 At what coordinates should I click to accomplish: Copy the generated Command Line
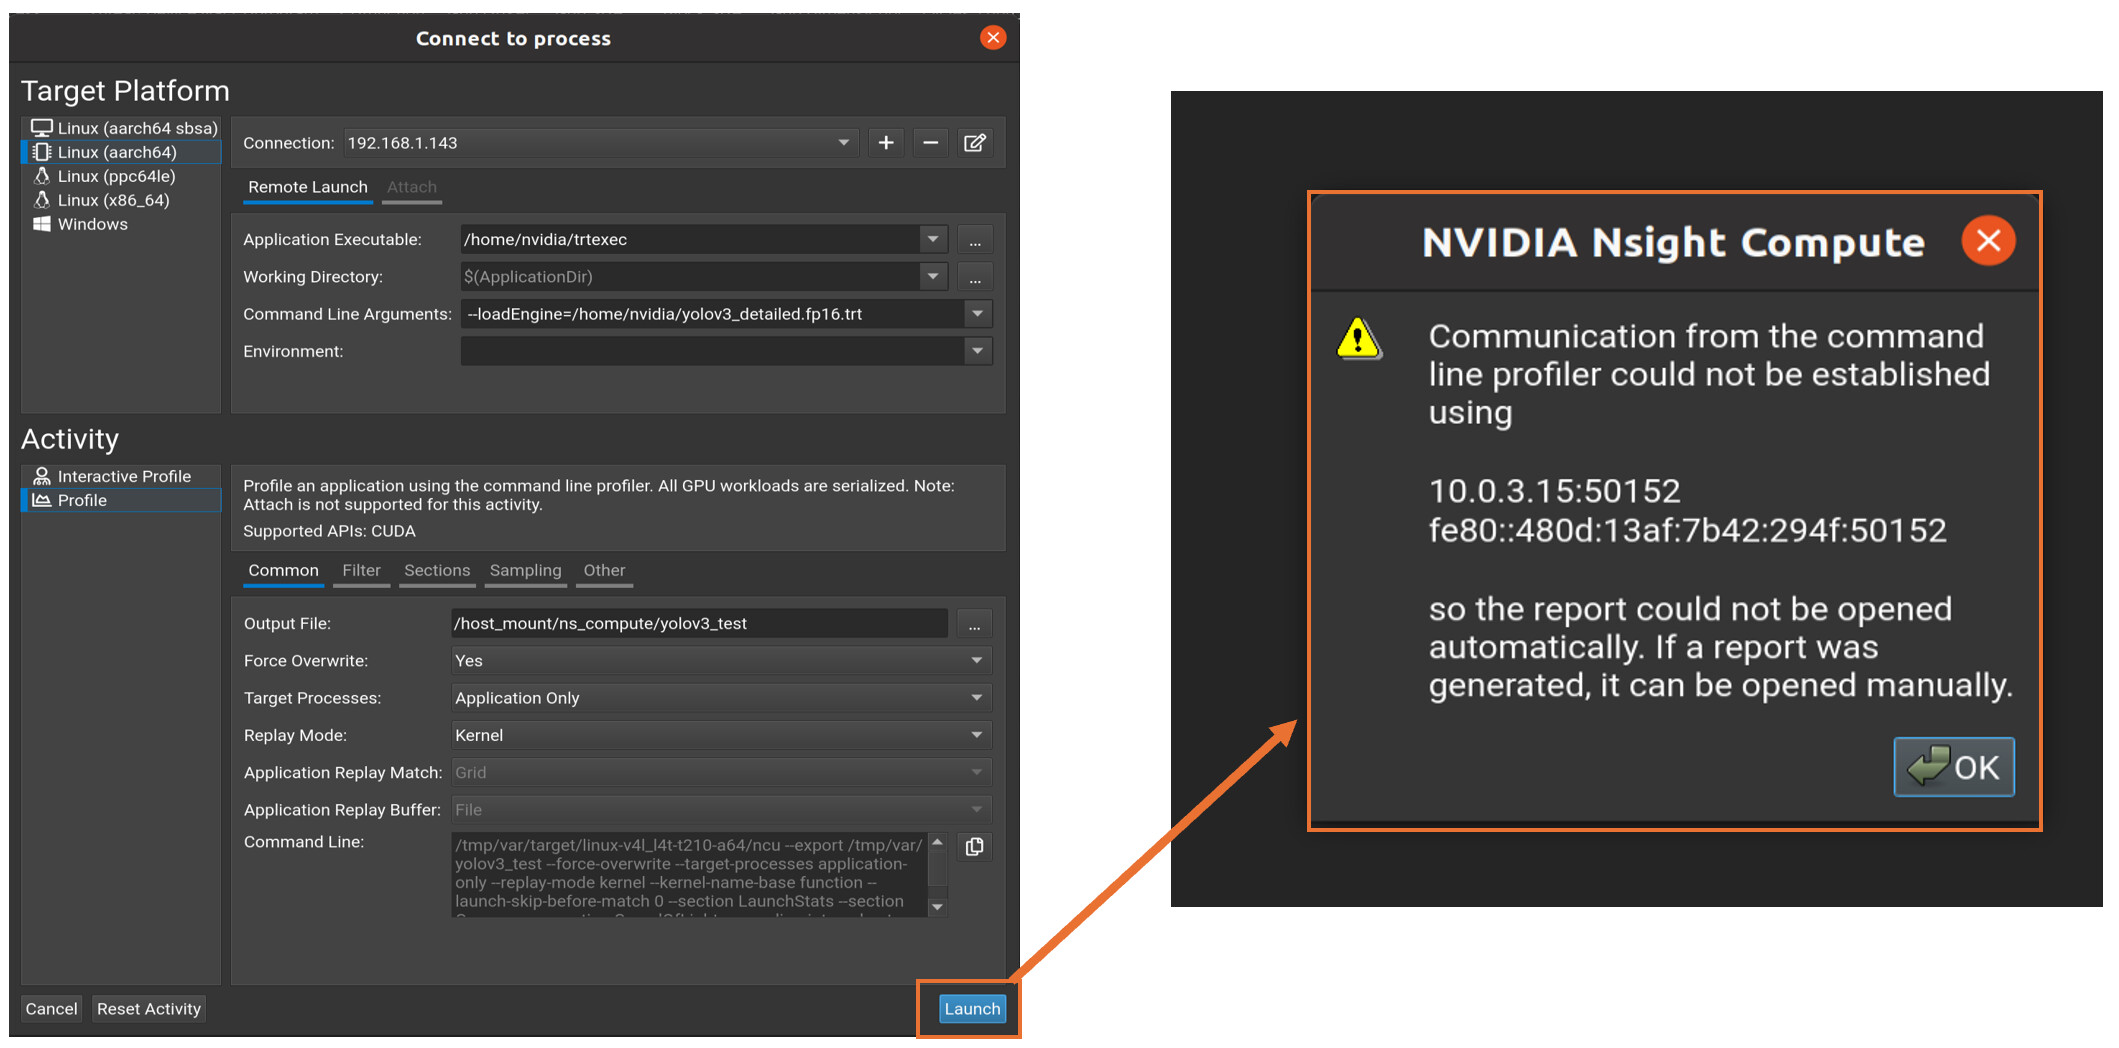(974, 847)
